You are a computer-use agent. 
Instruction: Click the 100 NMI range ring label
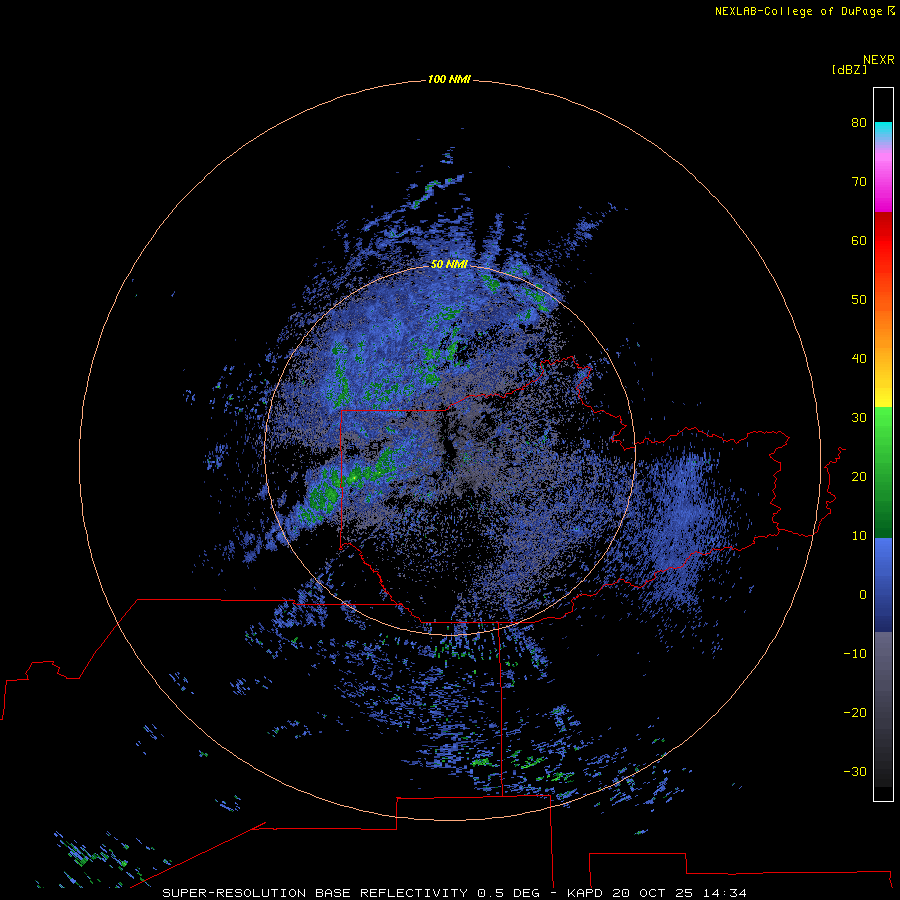(449, 79)
